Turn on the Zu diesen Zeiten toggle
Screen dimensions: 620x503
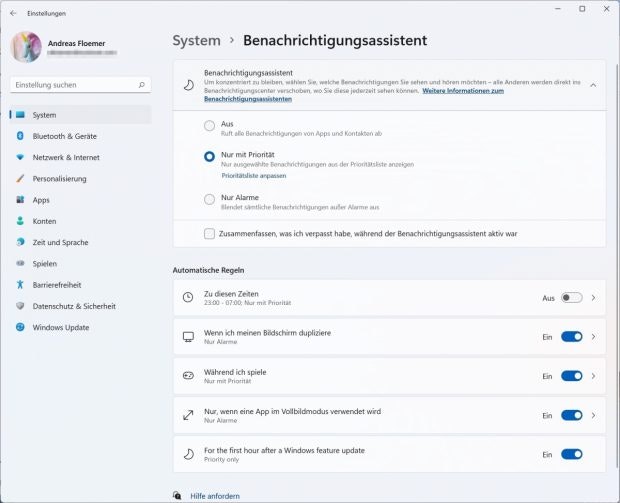[571, 297]
